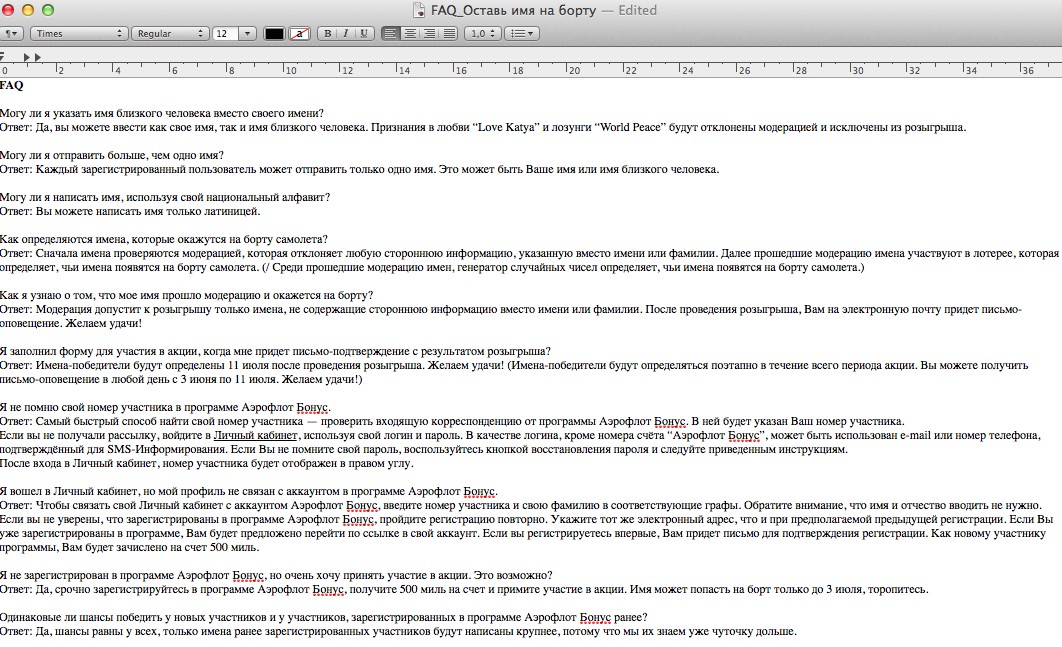
Task: Click "Как определяются имена, которые окажутся на борту самолета?"
Action: click(164, 239)
